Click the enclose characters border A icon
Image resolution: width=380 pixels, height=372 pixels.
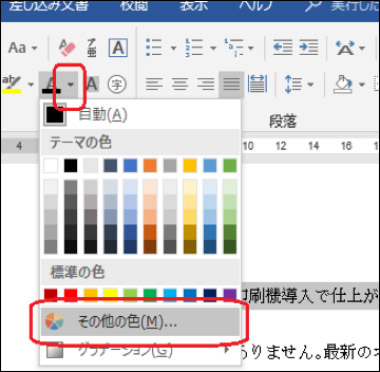(x=118, y=48)
